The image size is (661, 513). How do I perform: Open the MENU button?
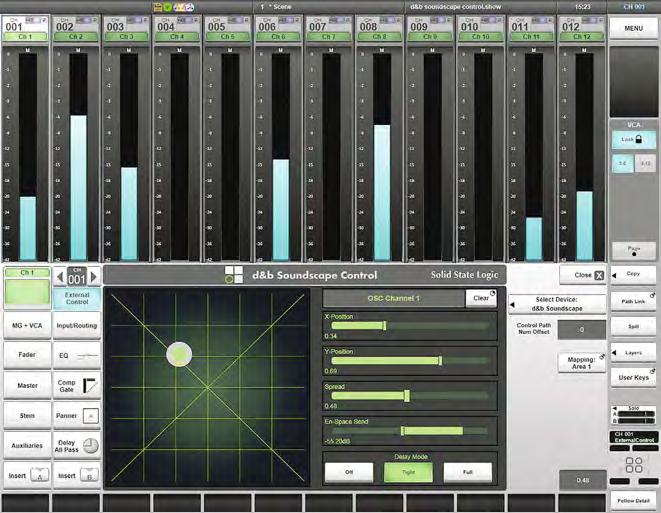[x=634, y=28]
